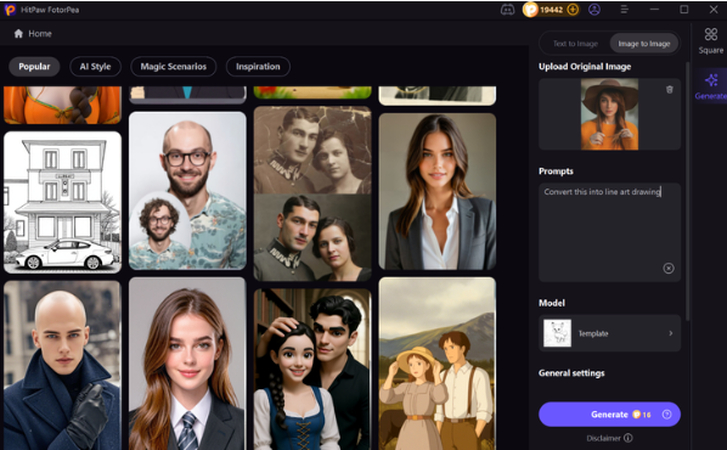This screenshot has height=450, width=727.
Task: Select the anime countryside couple image
Action: (437, 364)
